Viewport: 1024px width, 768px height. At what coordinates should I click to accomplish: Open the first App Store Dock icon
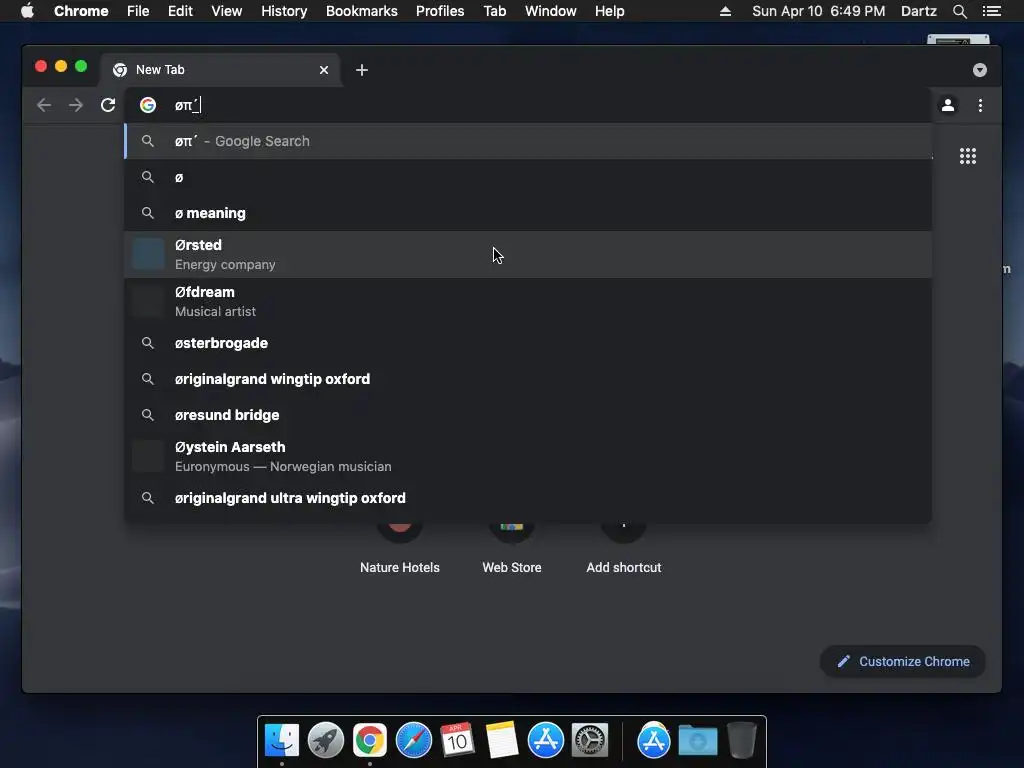click(x=545, y=741)
